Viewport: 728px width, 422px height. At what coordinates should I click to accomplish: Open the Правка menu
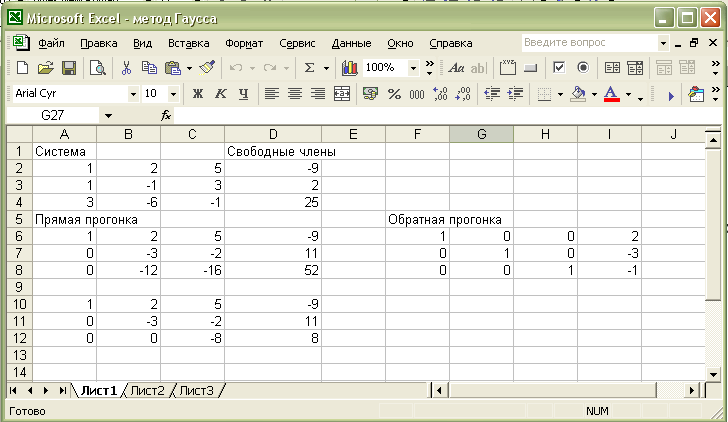98,43
